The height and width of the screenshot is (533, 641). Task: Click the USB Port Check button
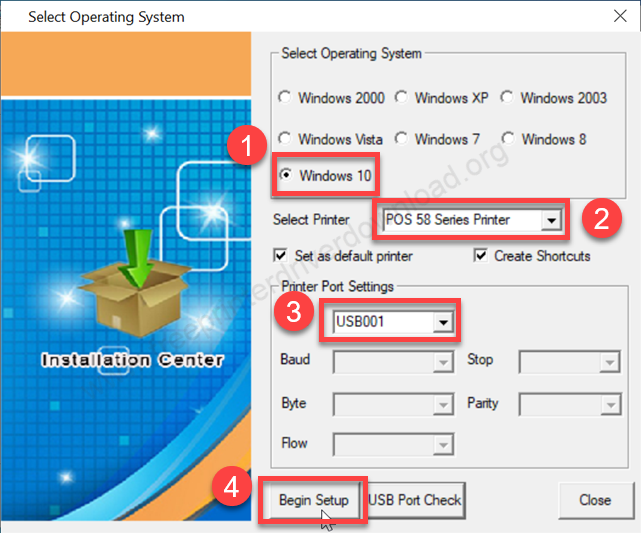(x=415, y=500)
